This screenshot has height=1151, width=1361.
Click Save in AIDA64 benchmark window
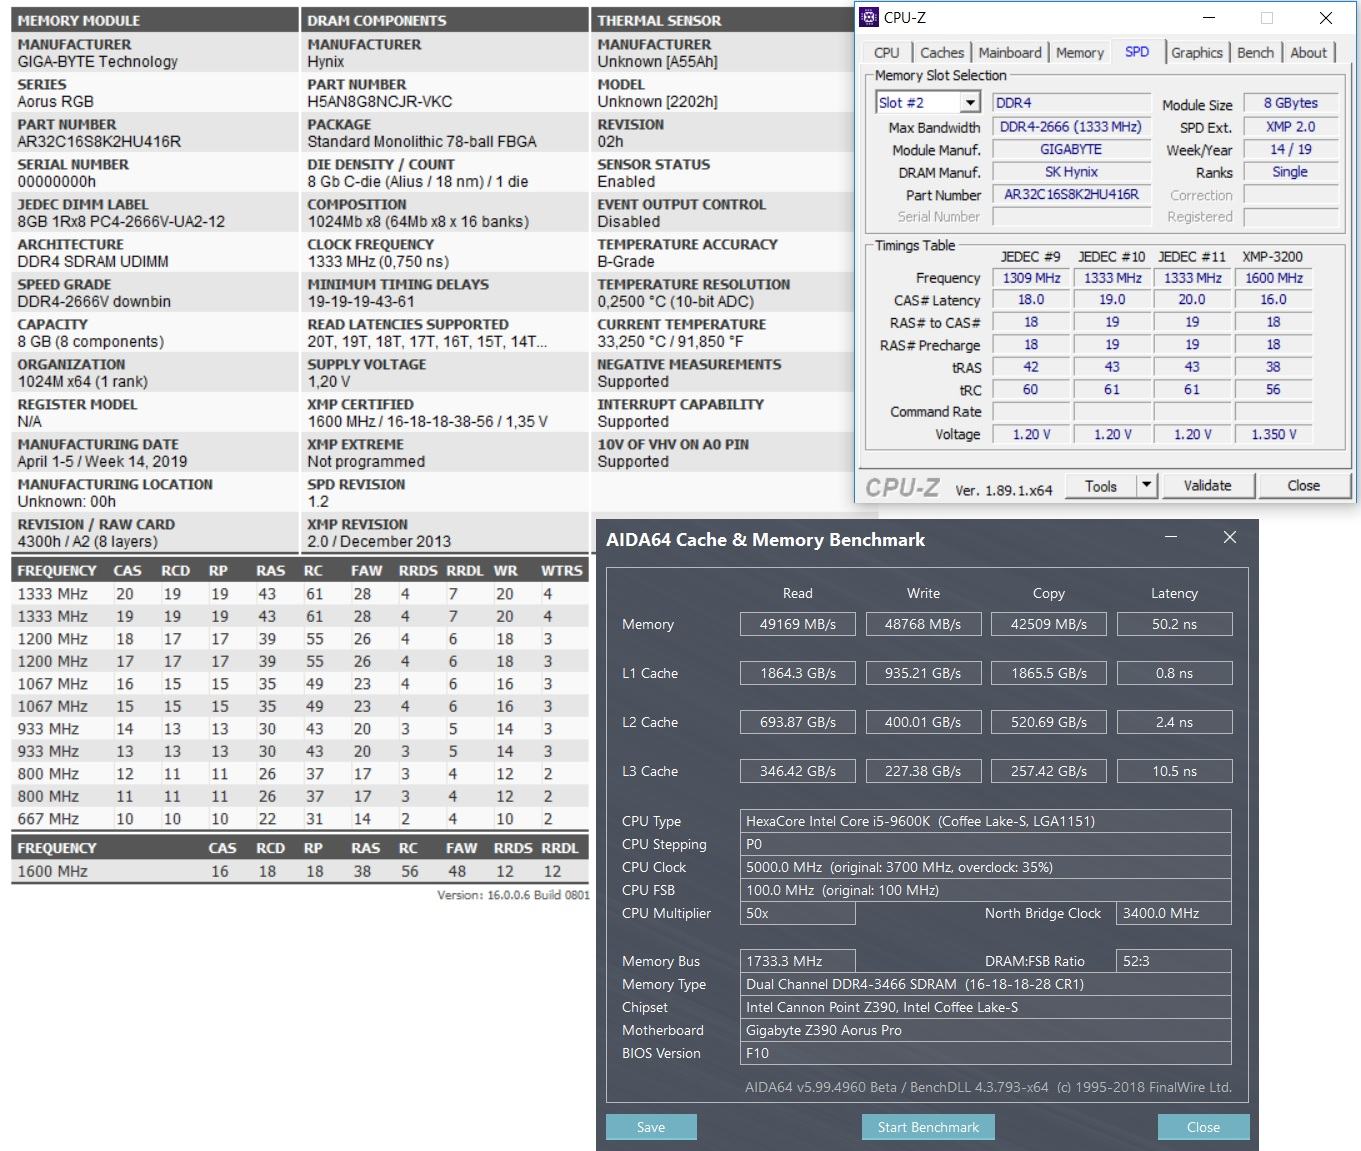[x=651, y=1127]
